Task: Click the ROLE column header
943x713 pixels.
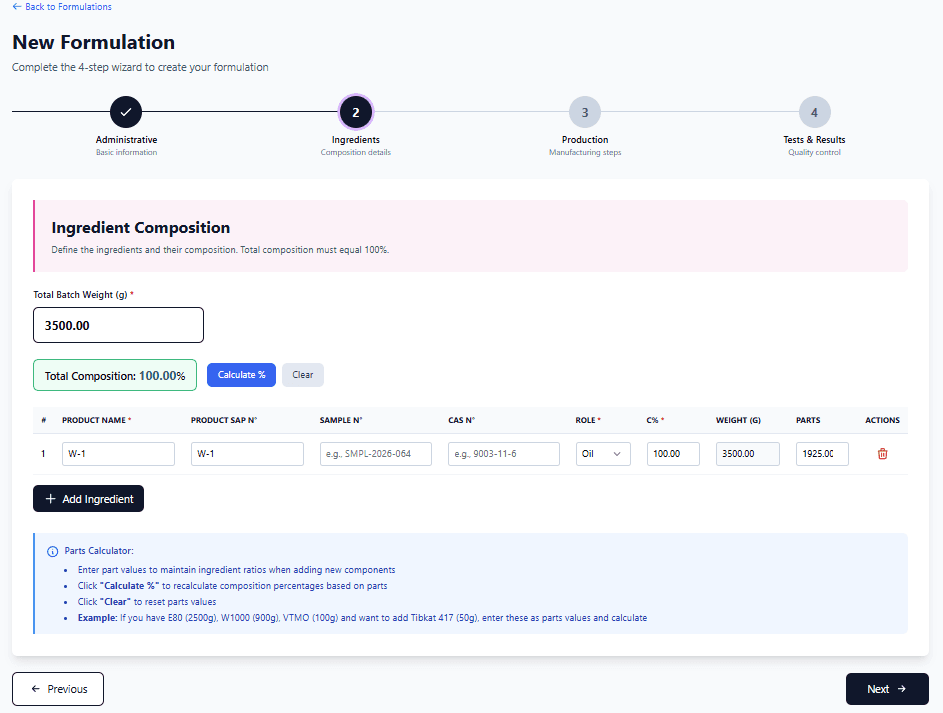Action: point(588,420)
